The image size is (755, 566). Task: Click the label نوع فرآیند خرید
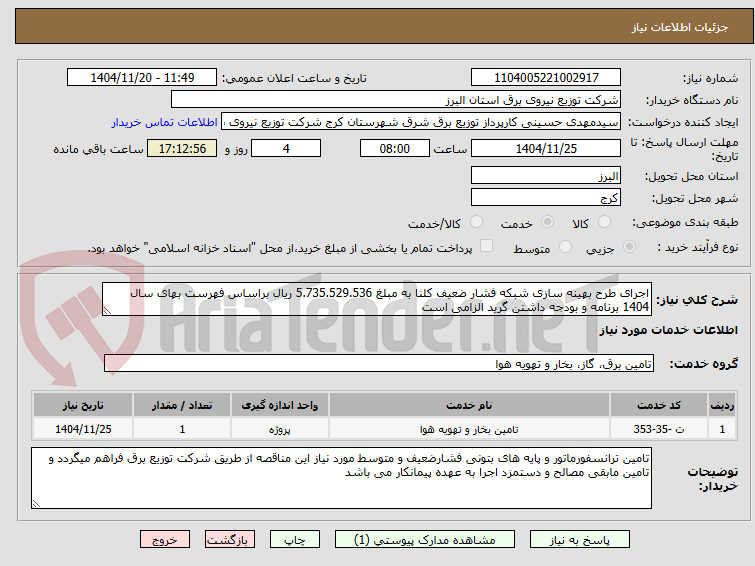tap(698, 248)
